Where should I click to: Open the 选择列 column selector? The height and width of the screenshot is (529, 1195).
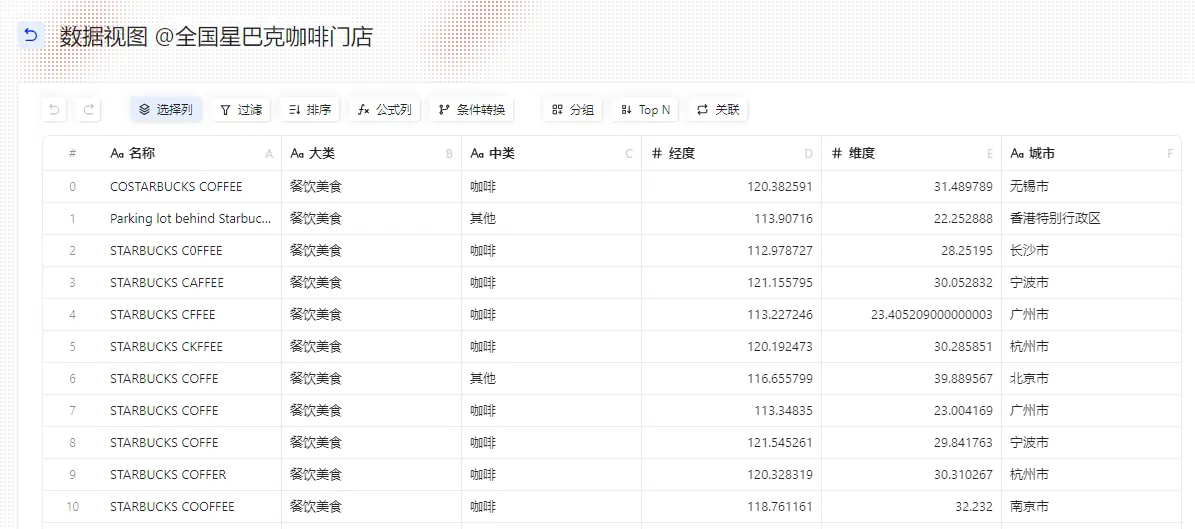click(x=165, y=110)
